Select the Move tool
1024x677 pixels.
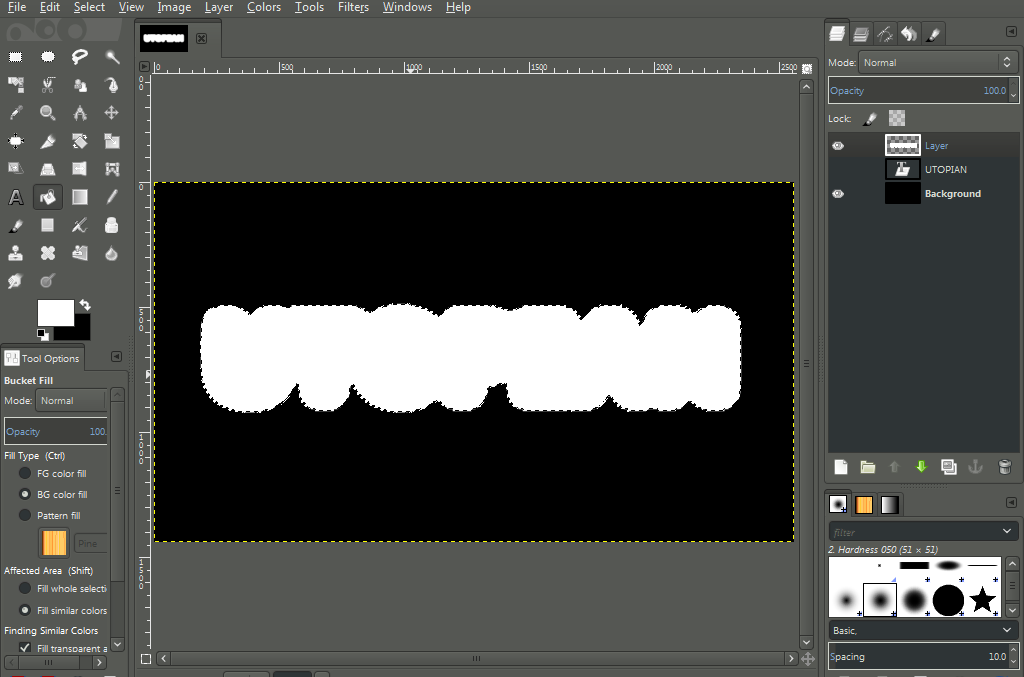[112, 113]
